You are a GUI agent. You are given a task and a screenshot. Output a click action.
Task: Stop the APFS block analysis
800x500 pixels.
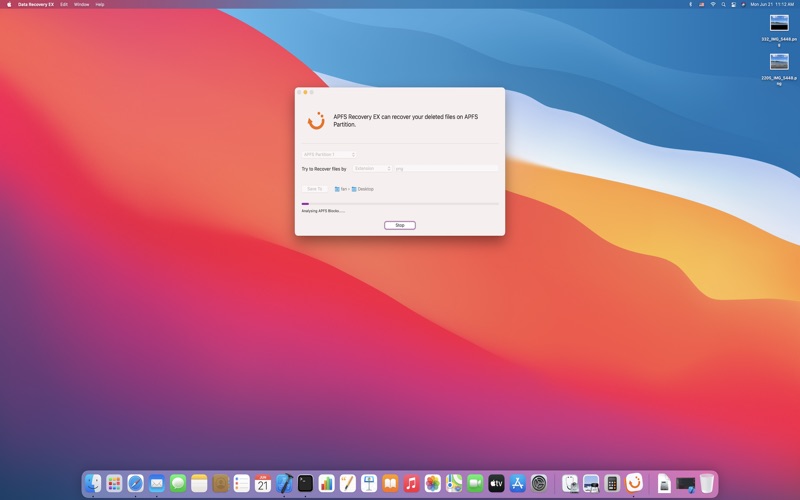(400, 225)
